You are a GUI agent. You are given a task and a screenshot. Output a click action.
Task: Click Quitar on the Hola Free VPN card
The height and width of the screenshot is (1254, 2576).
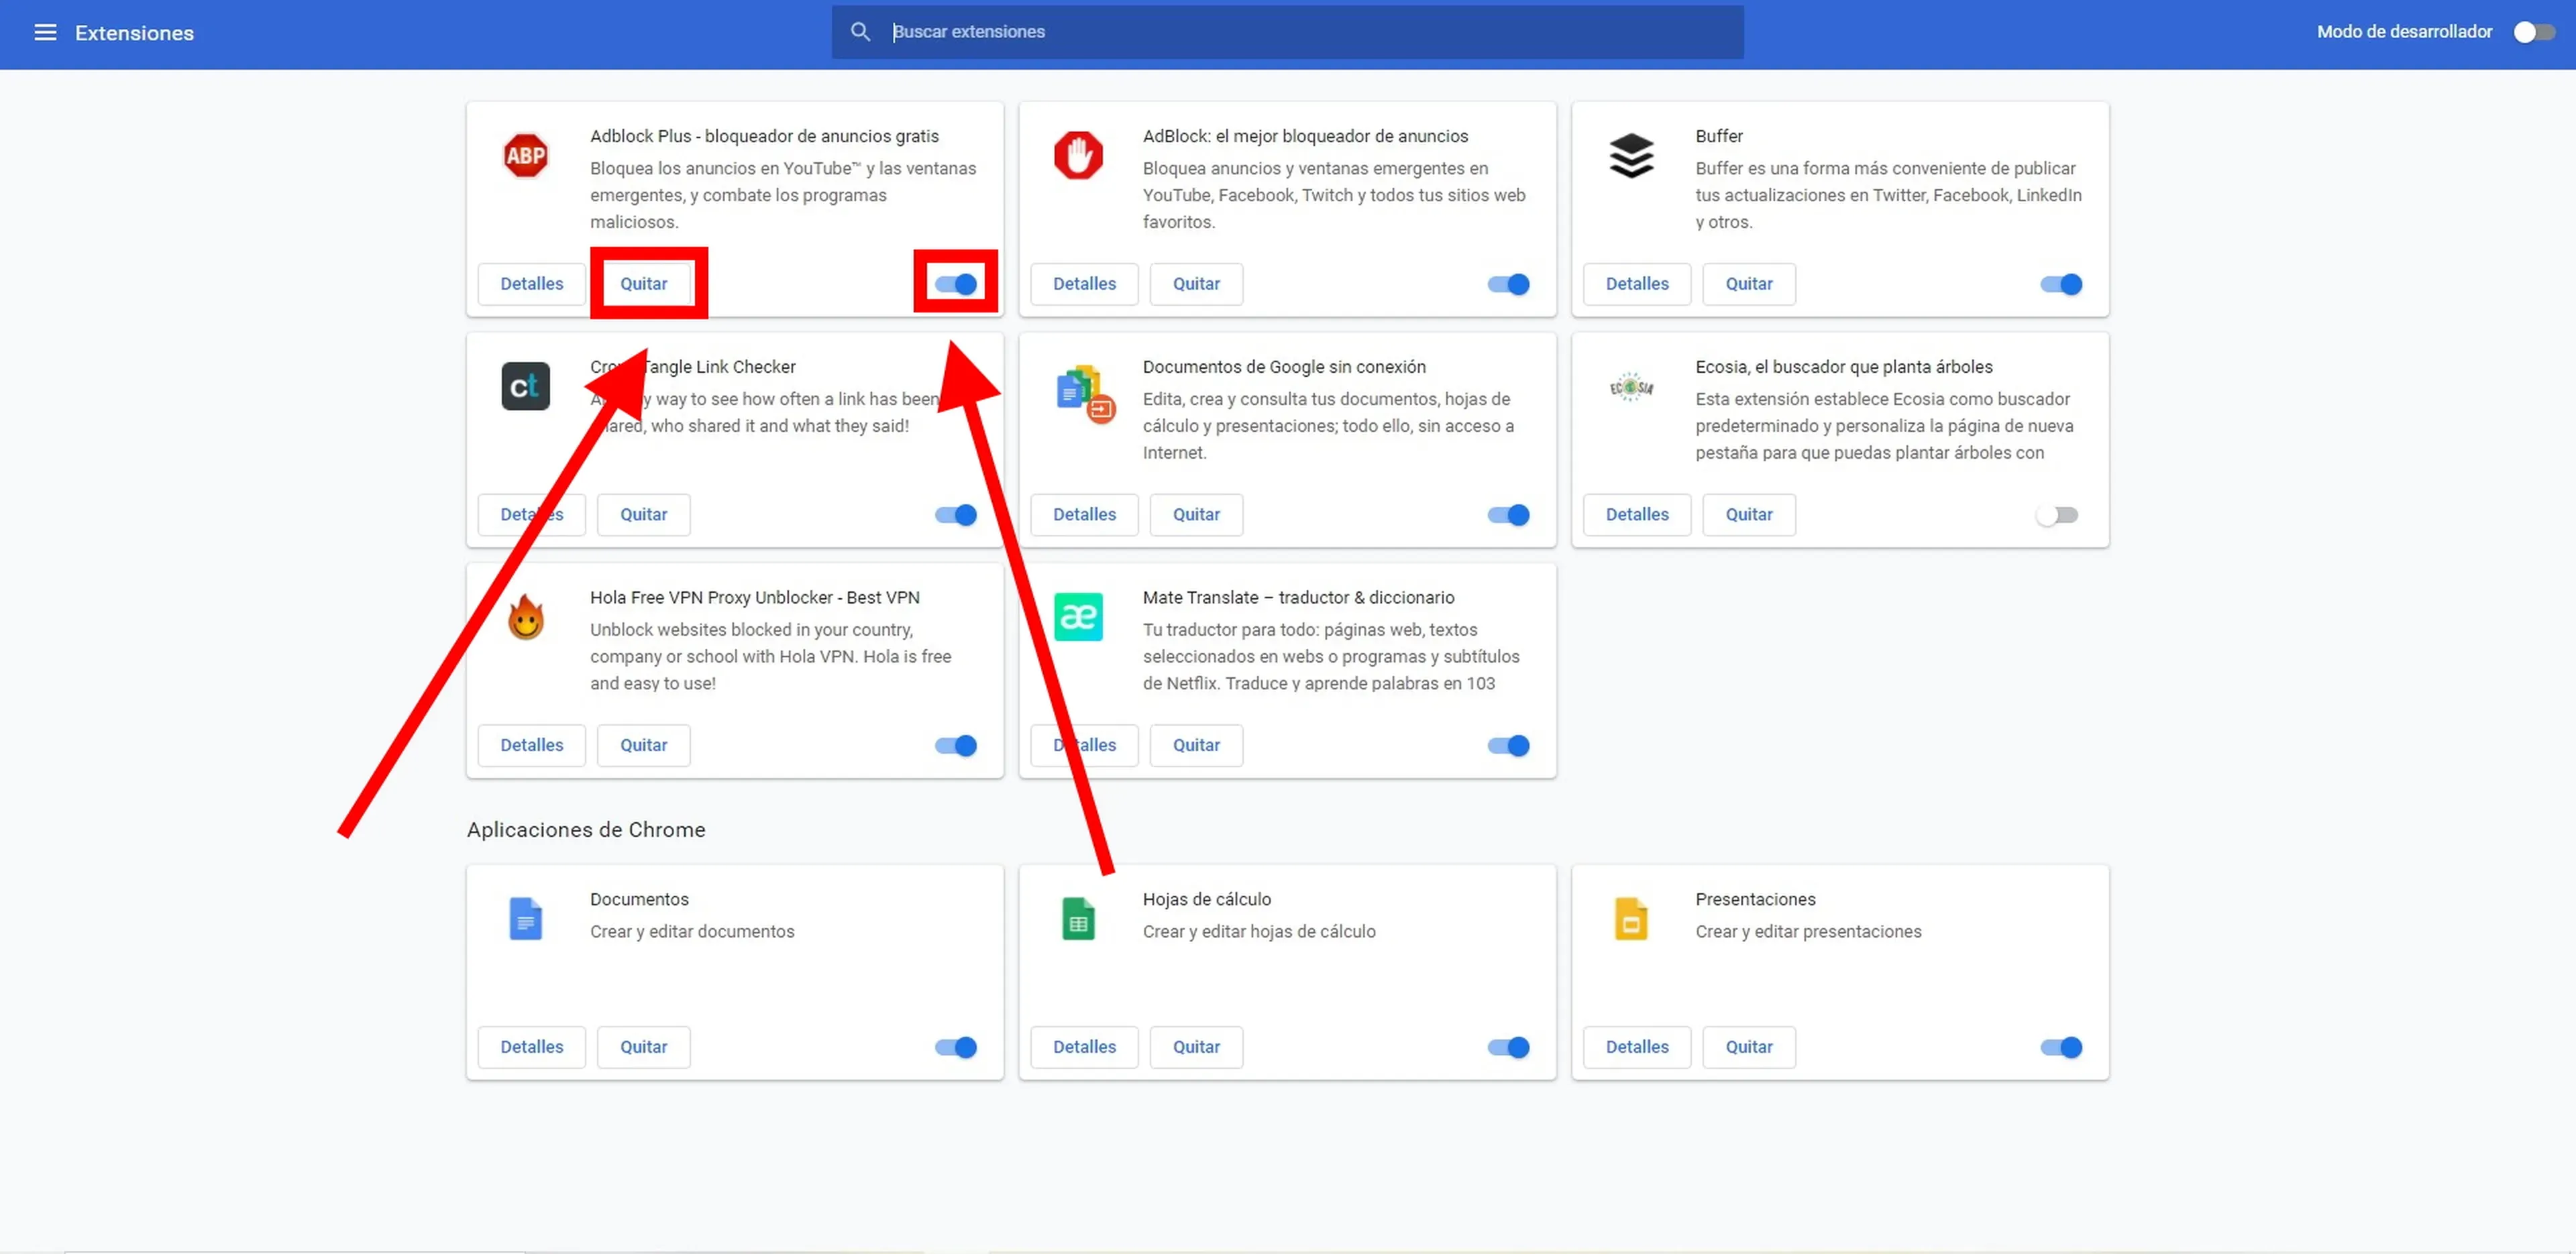pyautogui.click(x=643, y=745)
